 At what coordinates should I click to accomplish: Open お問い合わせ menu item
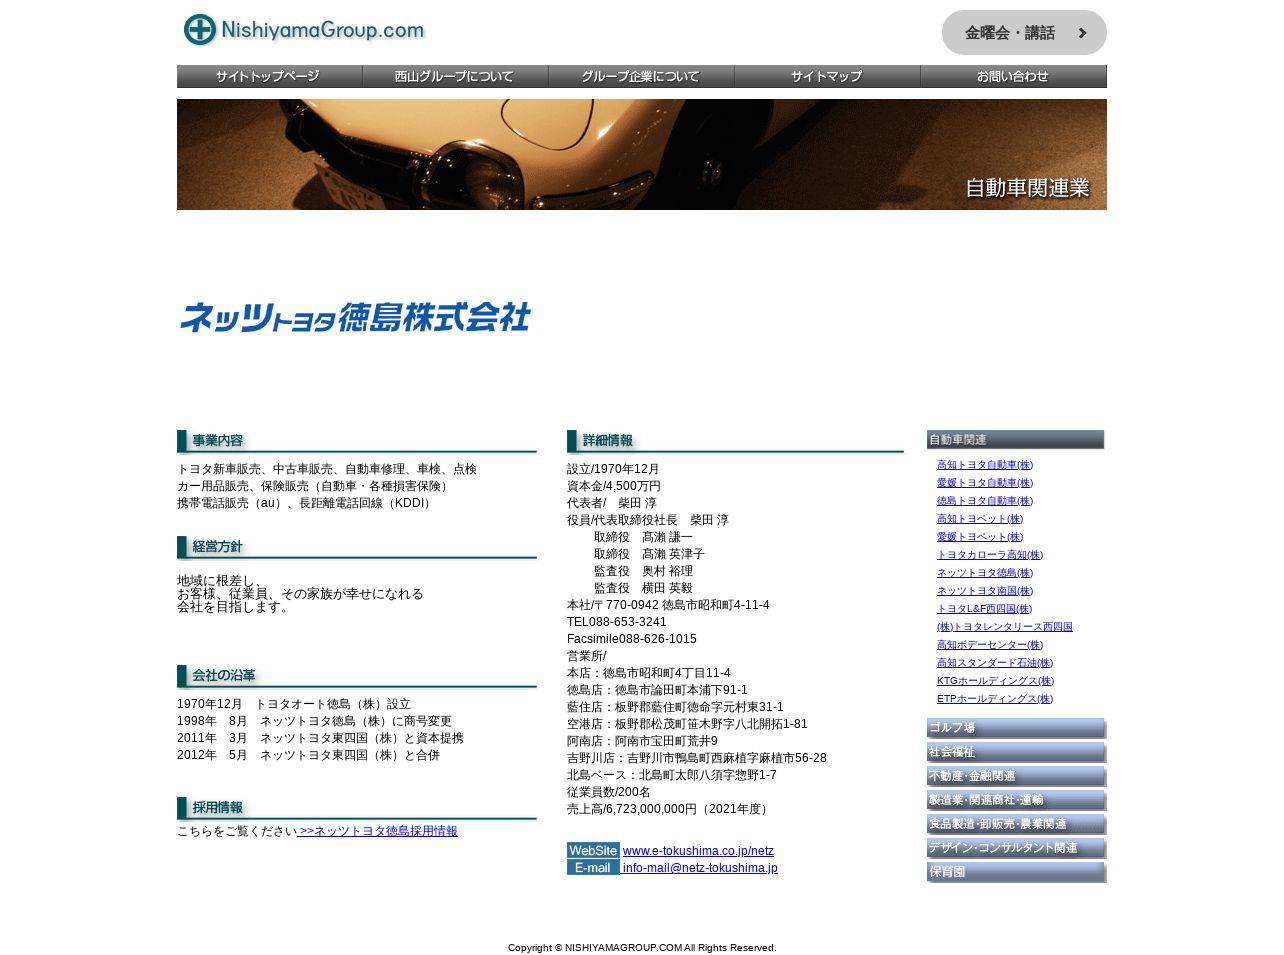coord(1013,77)
